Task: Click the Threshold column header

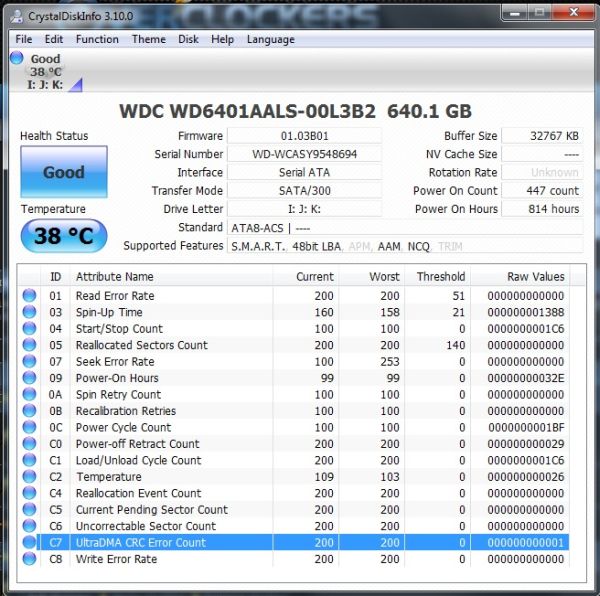Action: [438, 276]
